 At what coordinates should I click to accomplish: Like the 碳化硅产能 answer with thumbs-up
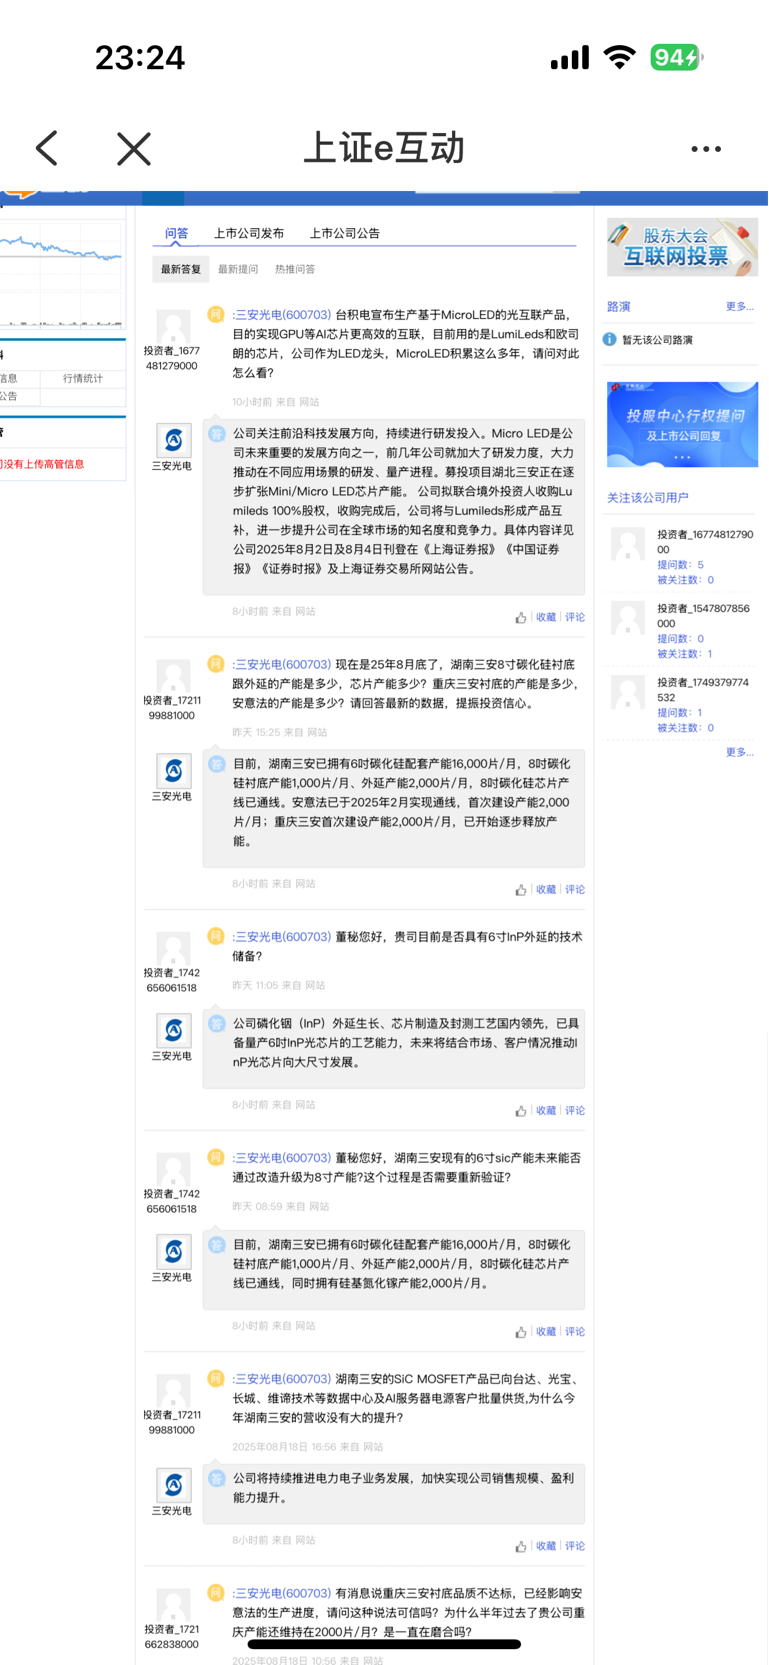[x=521, y=890]
